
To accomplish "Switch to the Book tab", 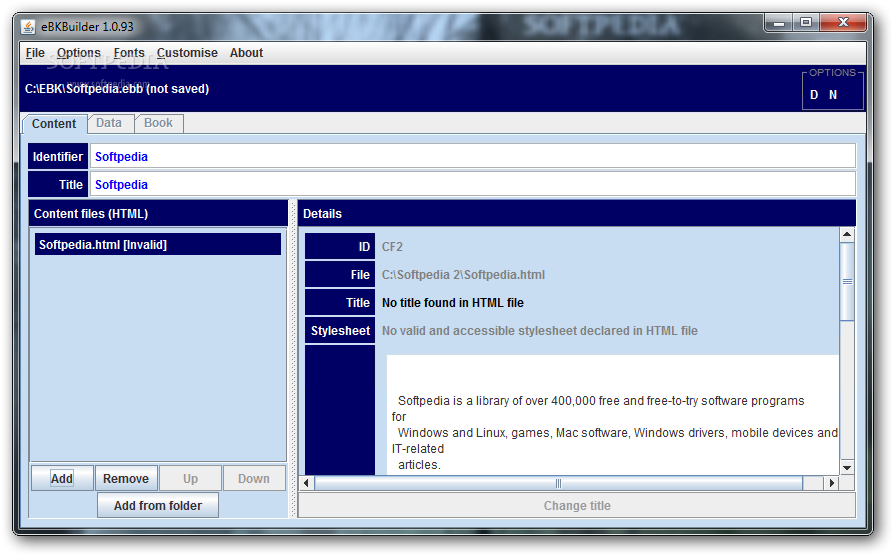I will pos(159,123).
